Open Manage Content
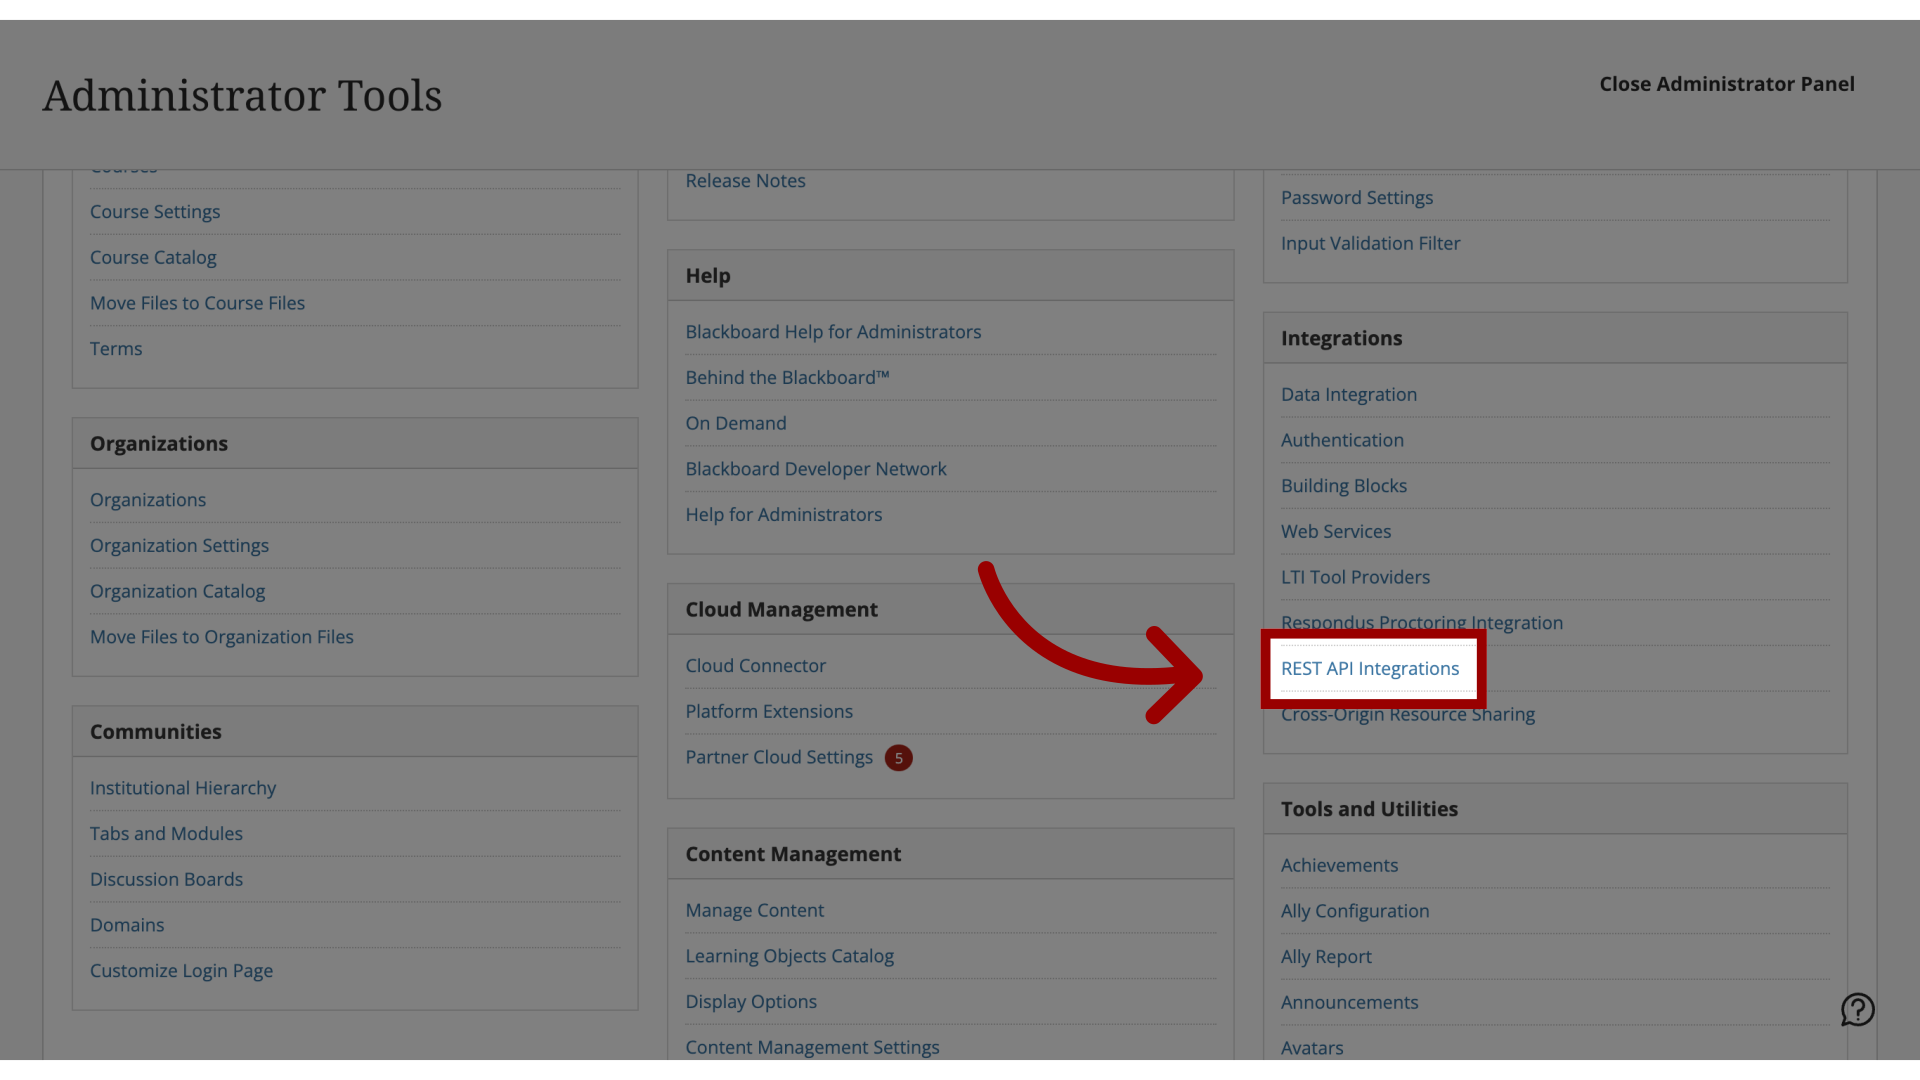The height and width of the screenshot is (1080, 1920). click(754, 911)
